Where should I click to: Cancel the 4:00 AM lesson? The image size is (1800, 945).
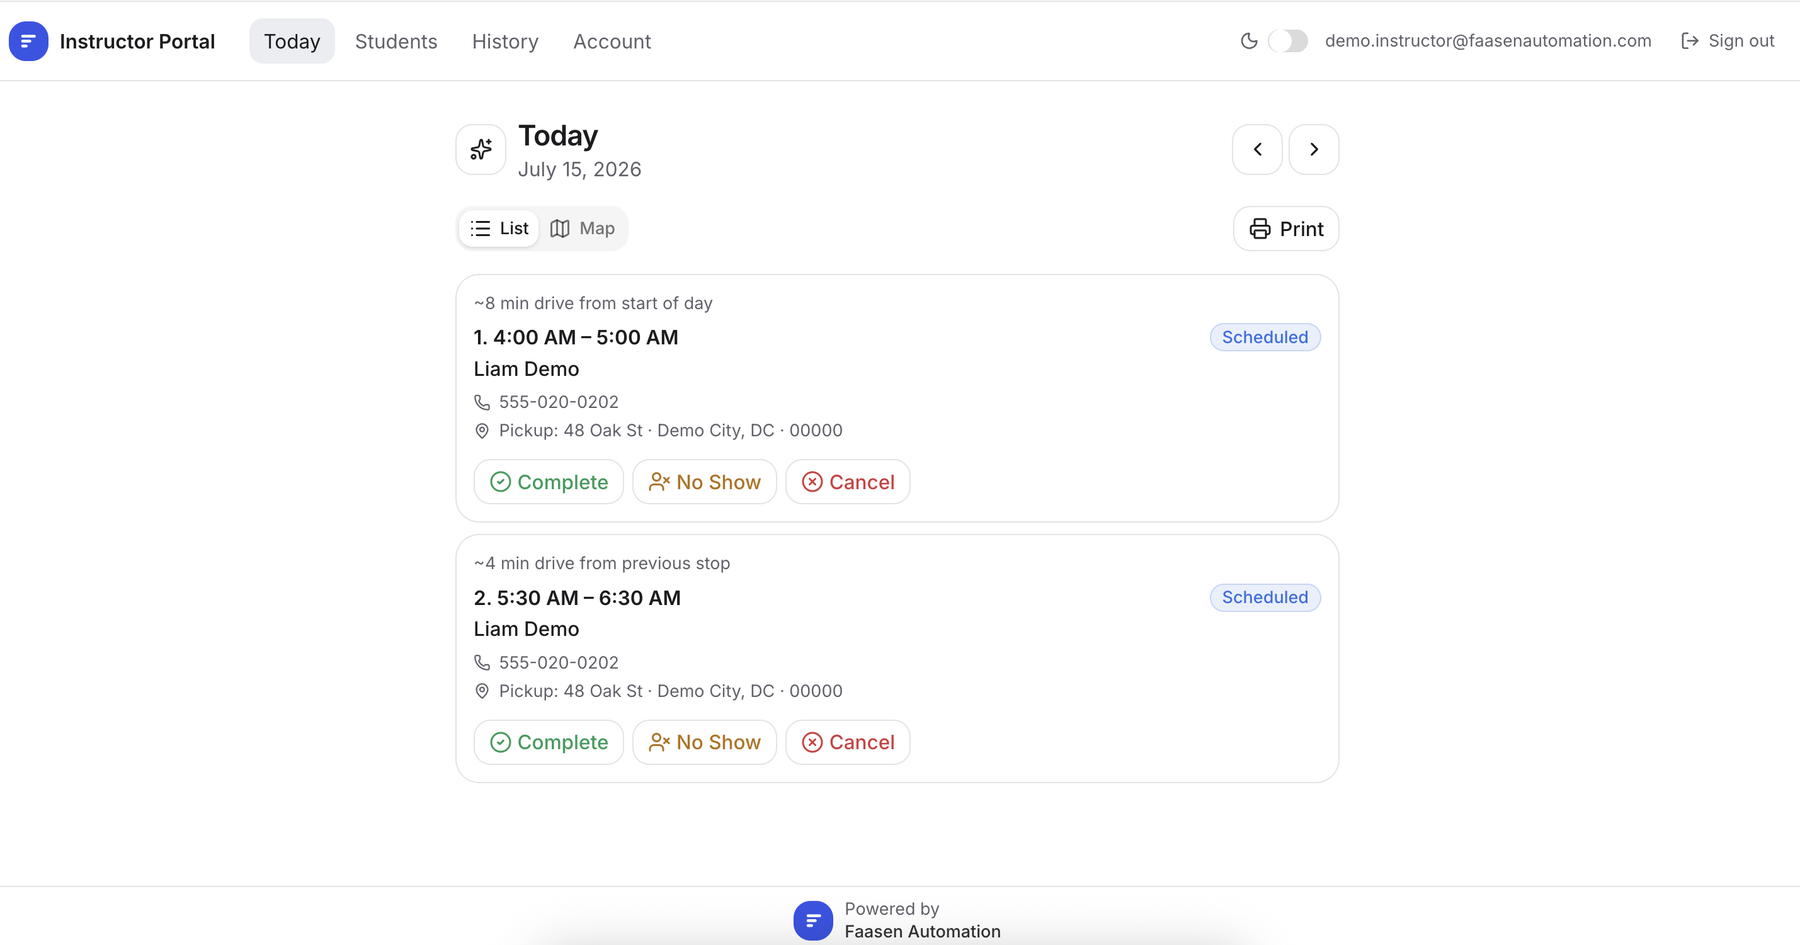(x=848, y=482)
